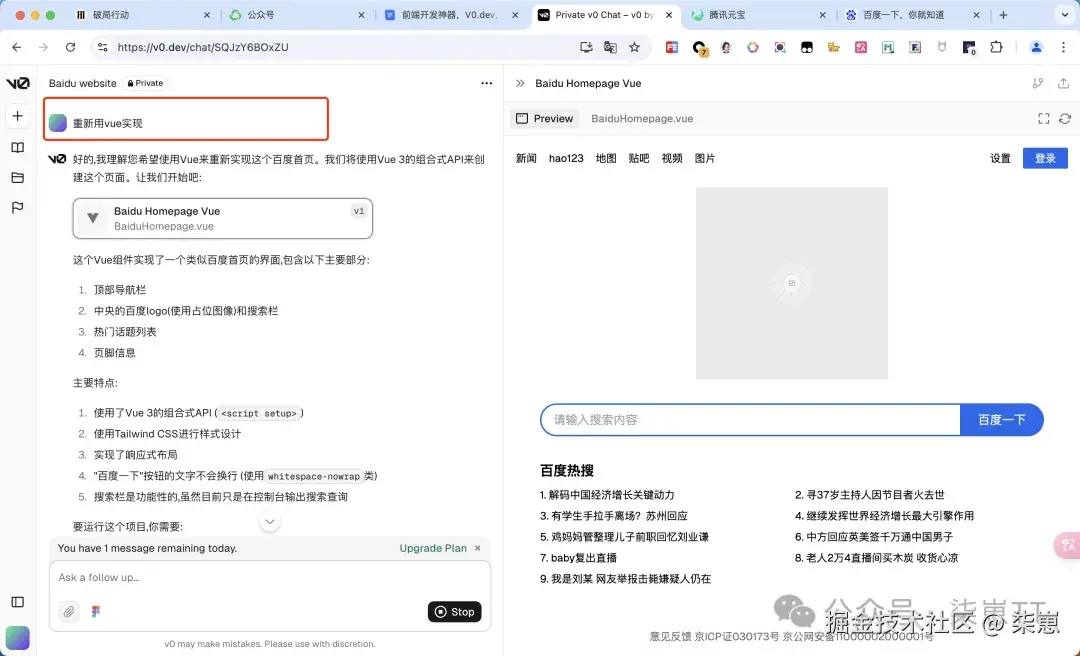Click 贴吧 link in preview nav
The height and width of the screenshot is (656, 1080).
coord(639,158)
